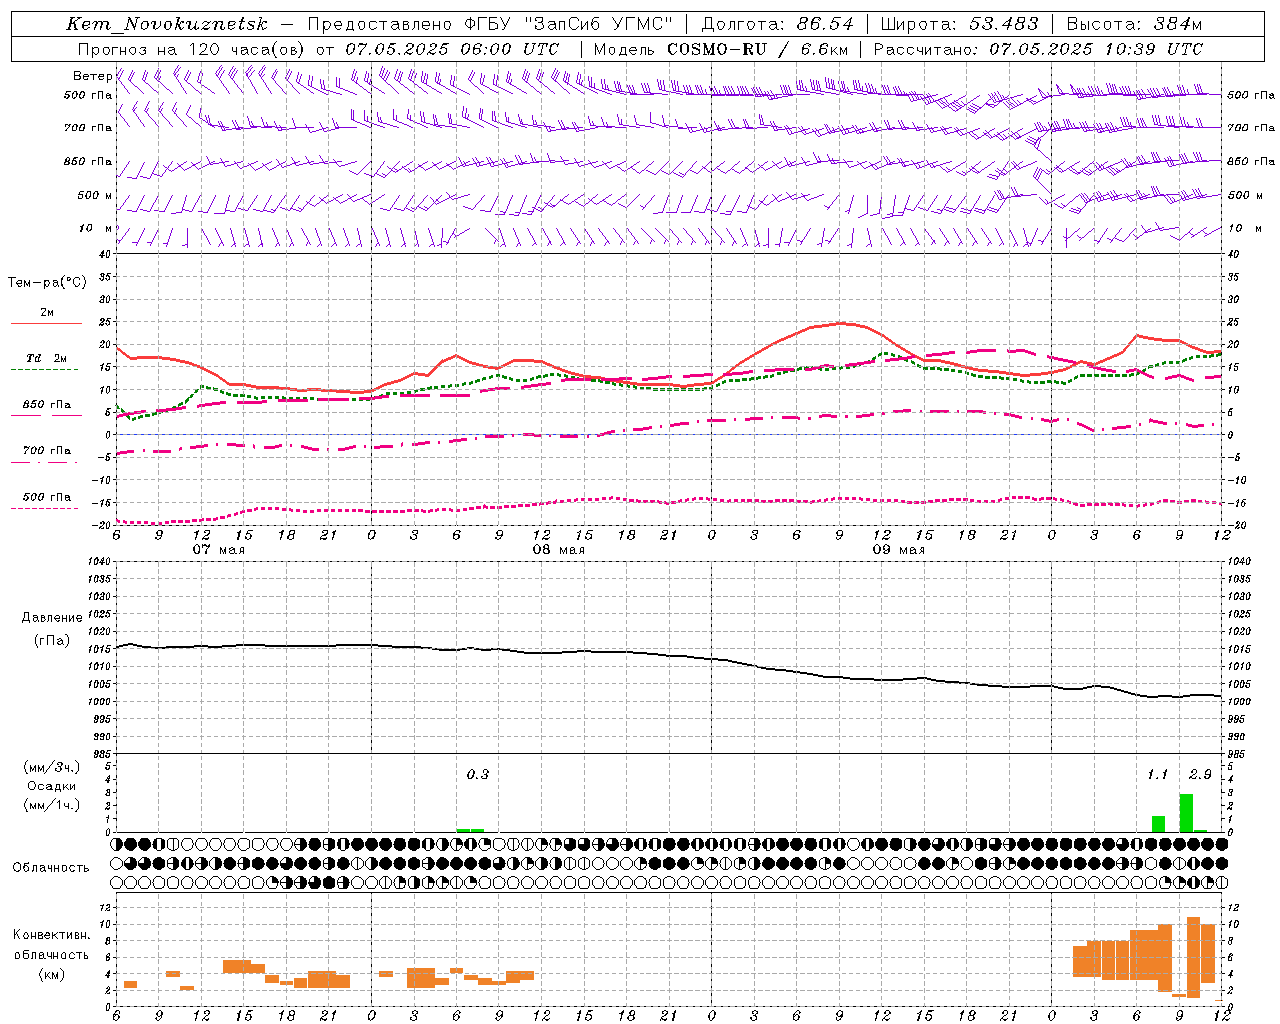Click the 1.1 precipitation value label
The width and height of the screenshot is (1280, 1024).
(1157, 774)
